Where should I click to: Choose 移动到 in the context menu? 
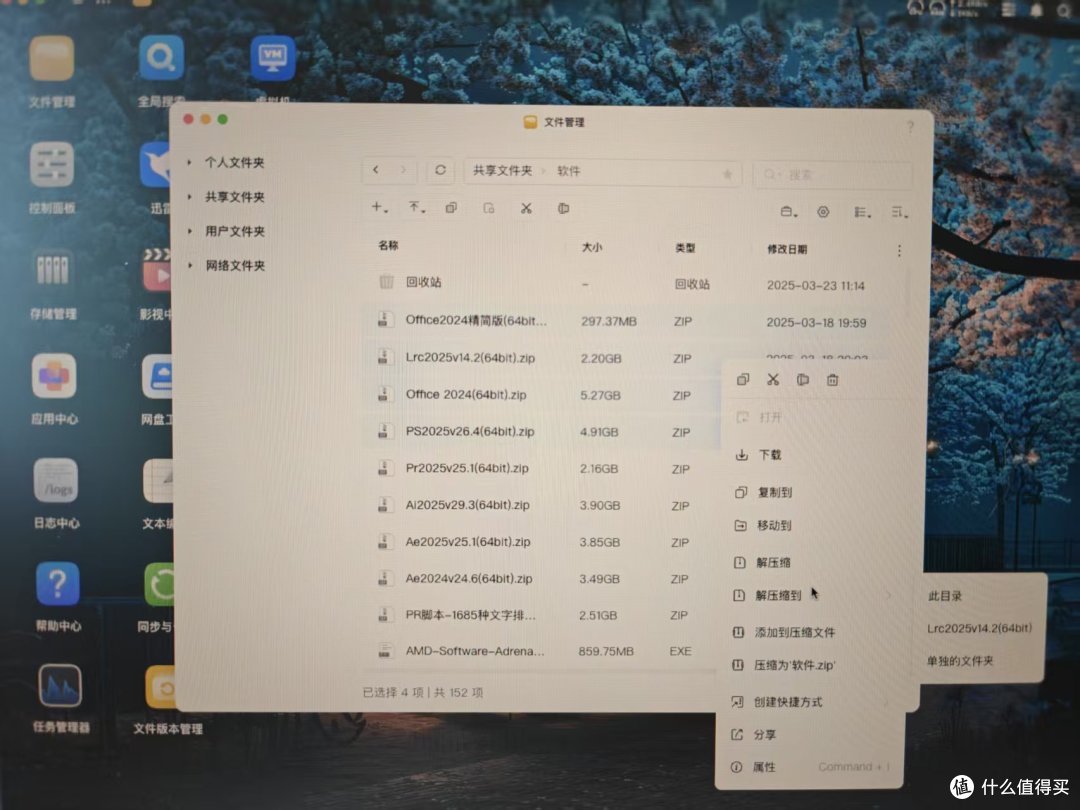815,526
